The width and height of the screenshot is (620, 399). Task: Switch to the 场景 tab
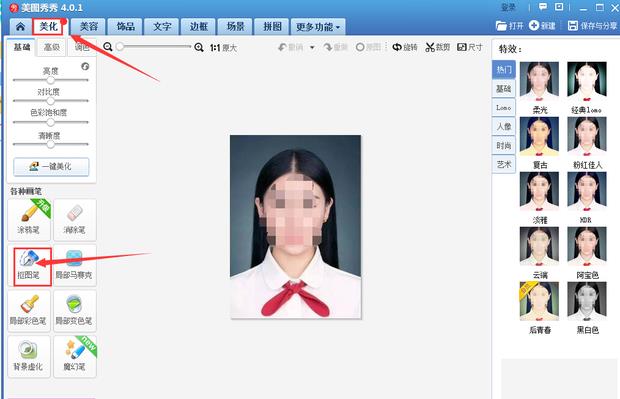pos(235,26)
